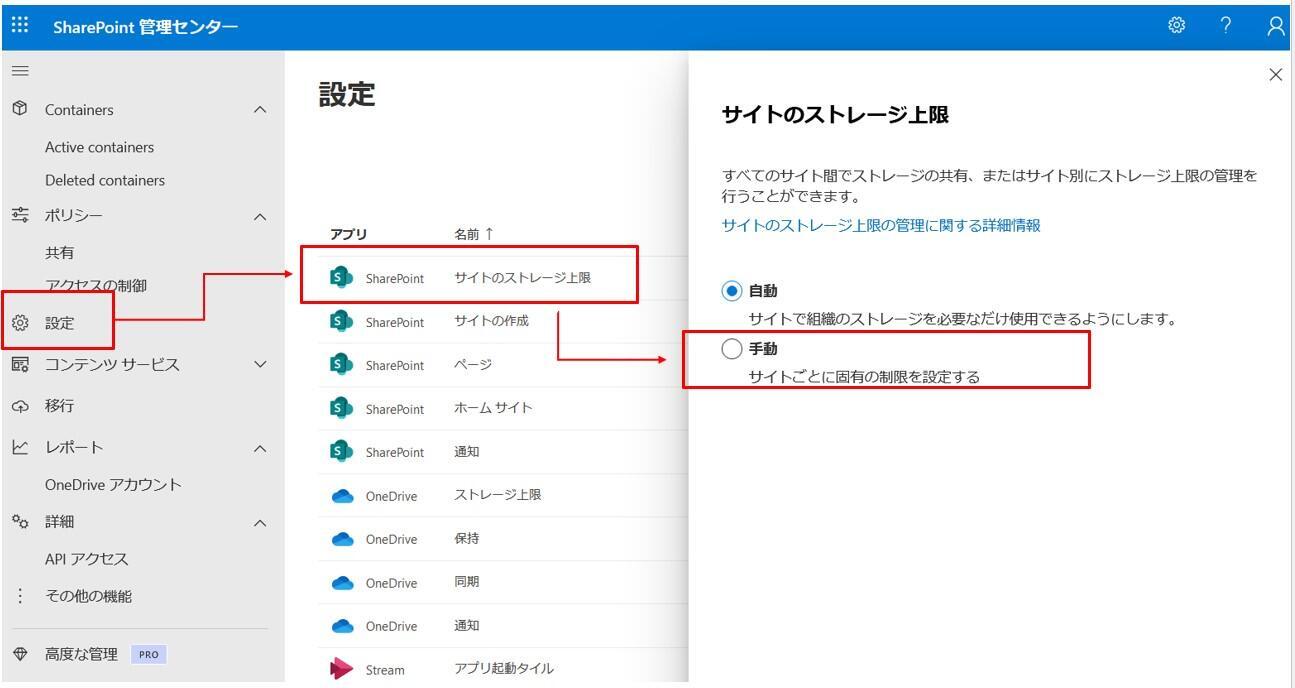
Task: Select the 自動 radio button
Action: coord(732,291)
